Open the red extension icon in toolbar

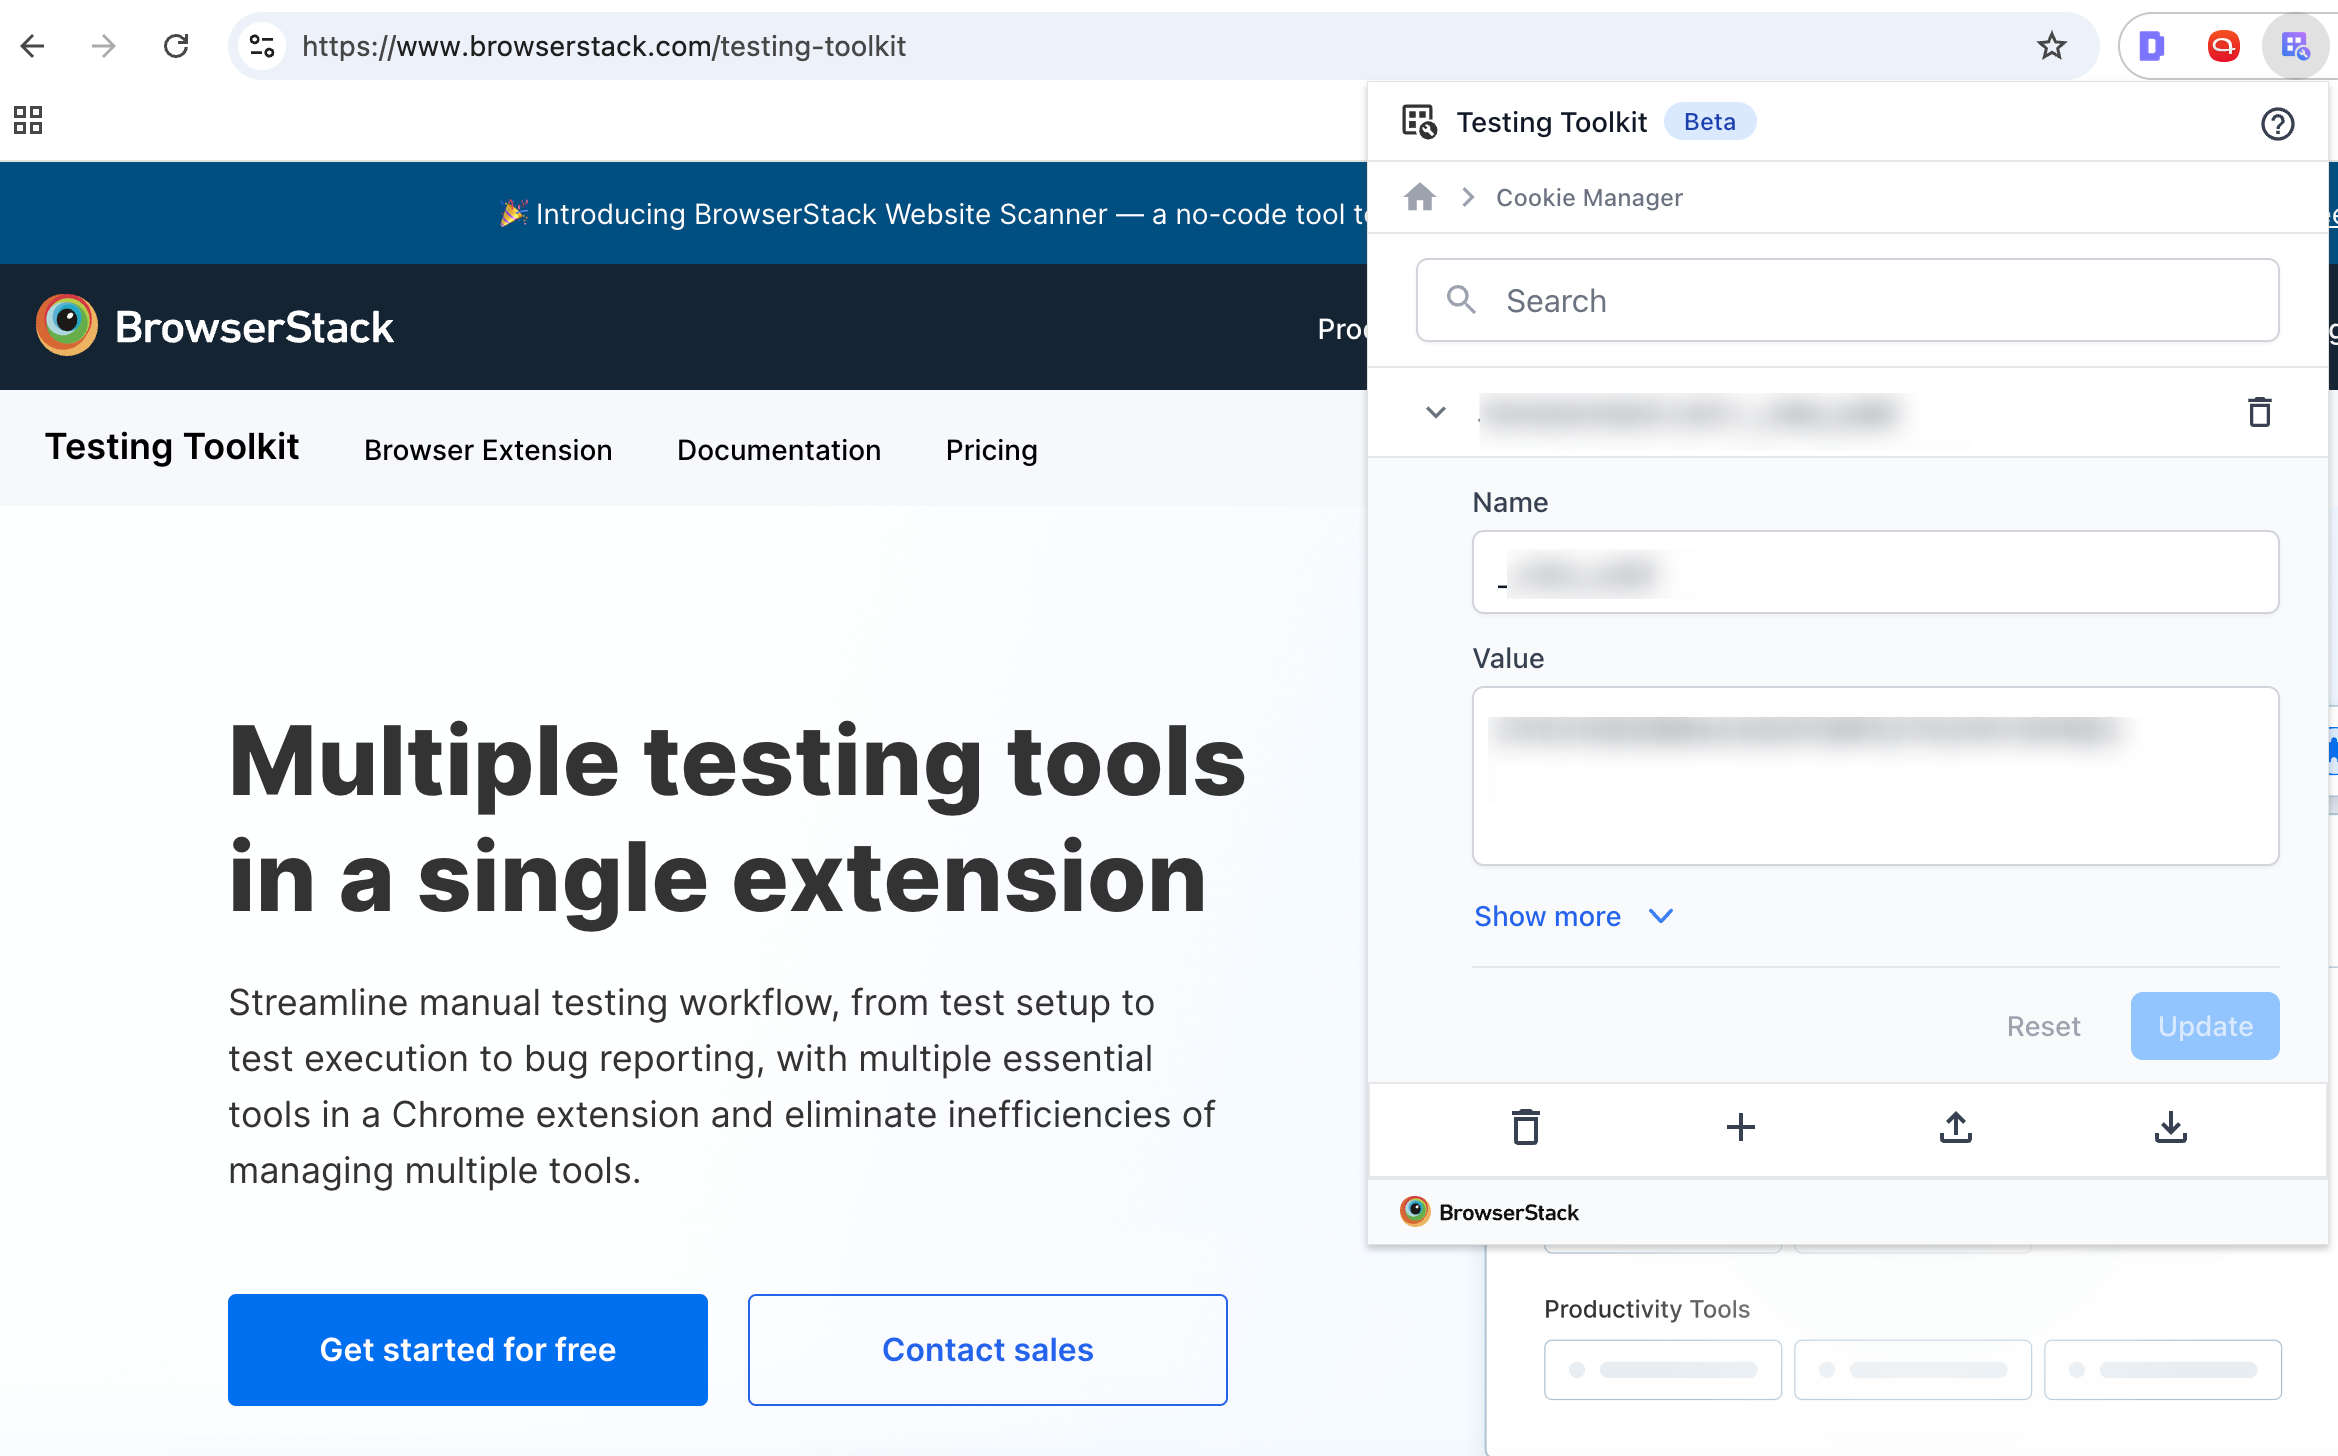pyautogui.click(x=2223, y=46)
